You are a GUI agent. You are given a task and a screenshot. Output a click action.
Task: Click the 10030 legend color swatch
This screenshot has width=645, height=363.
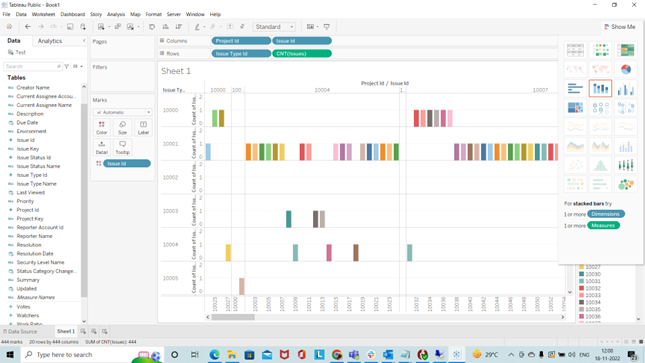(x=581, y=274)
